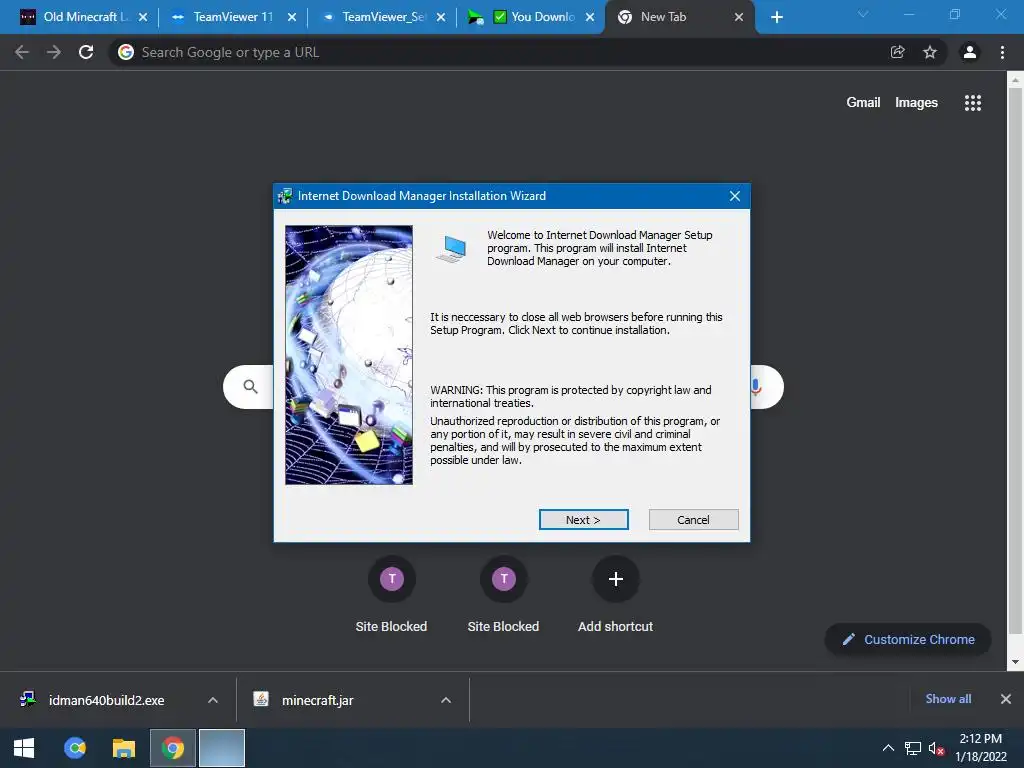
Task: Click the laptop computer icon in the wizard
Action: (452, 249)
